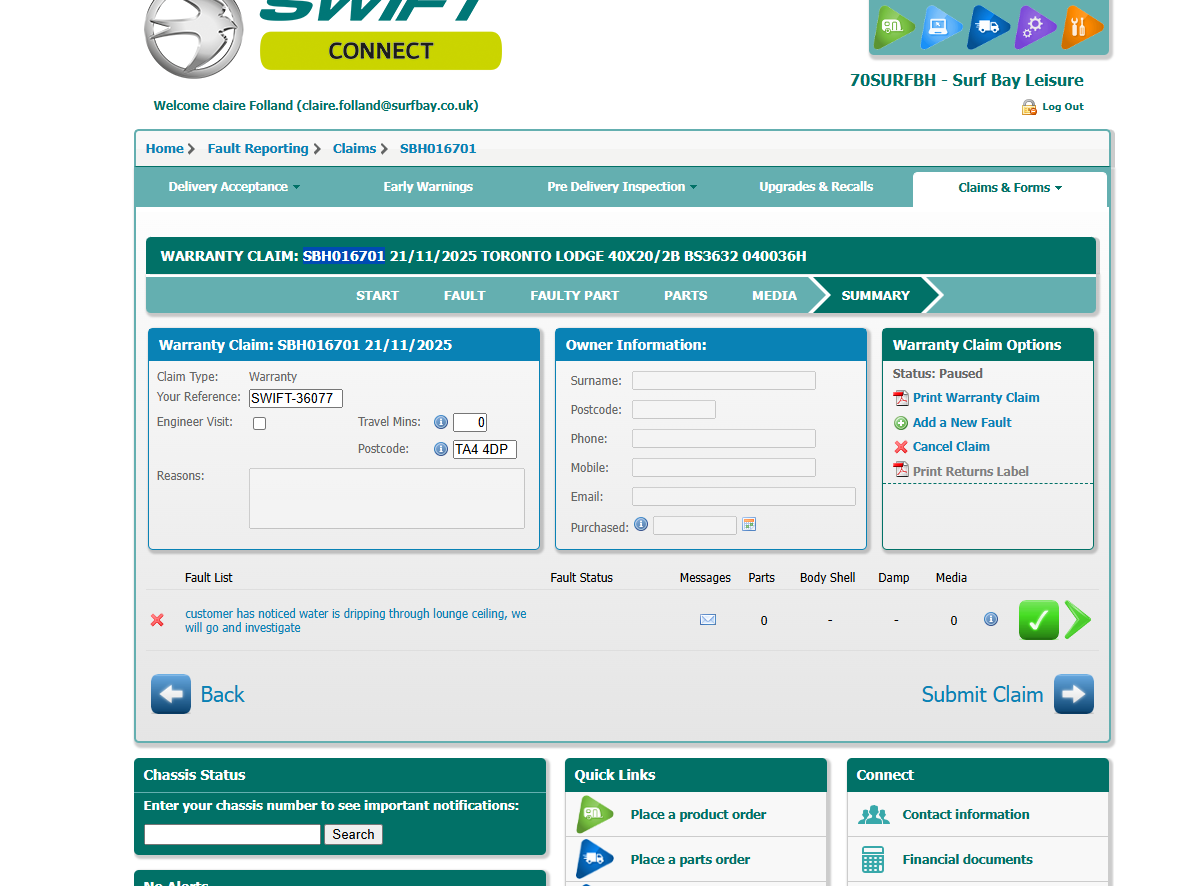Screen dimensions: 1185x886
Task: Select the SUMMARY step
Action: [x=875, y=296]
